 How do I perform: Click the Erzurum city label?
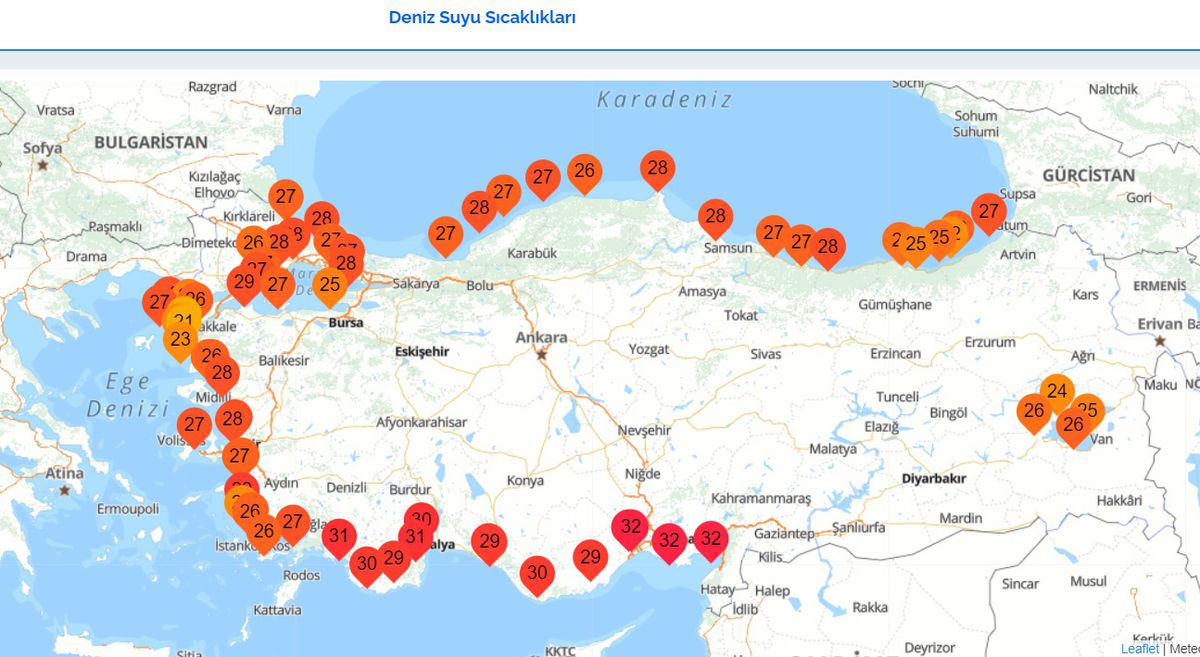tap(989, 342)
